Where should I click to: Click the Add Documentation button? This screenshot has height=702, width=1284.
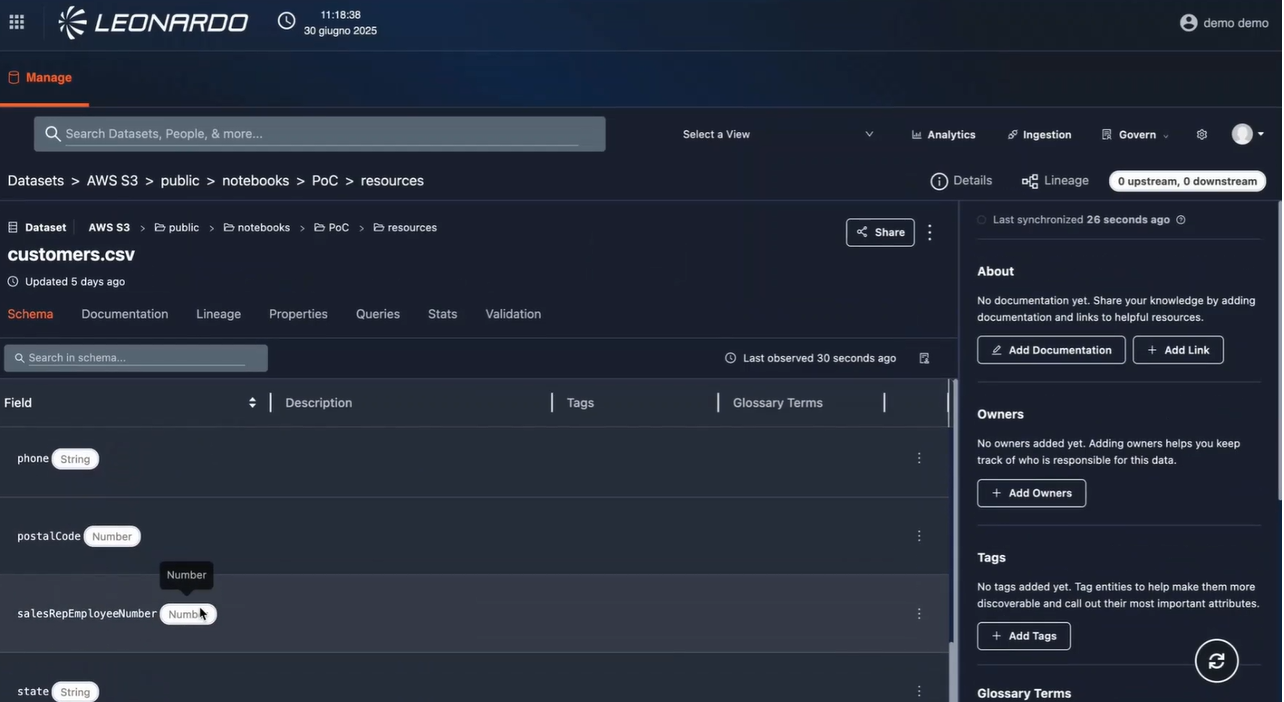(1051, 350)
